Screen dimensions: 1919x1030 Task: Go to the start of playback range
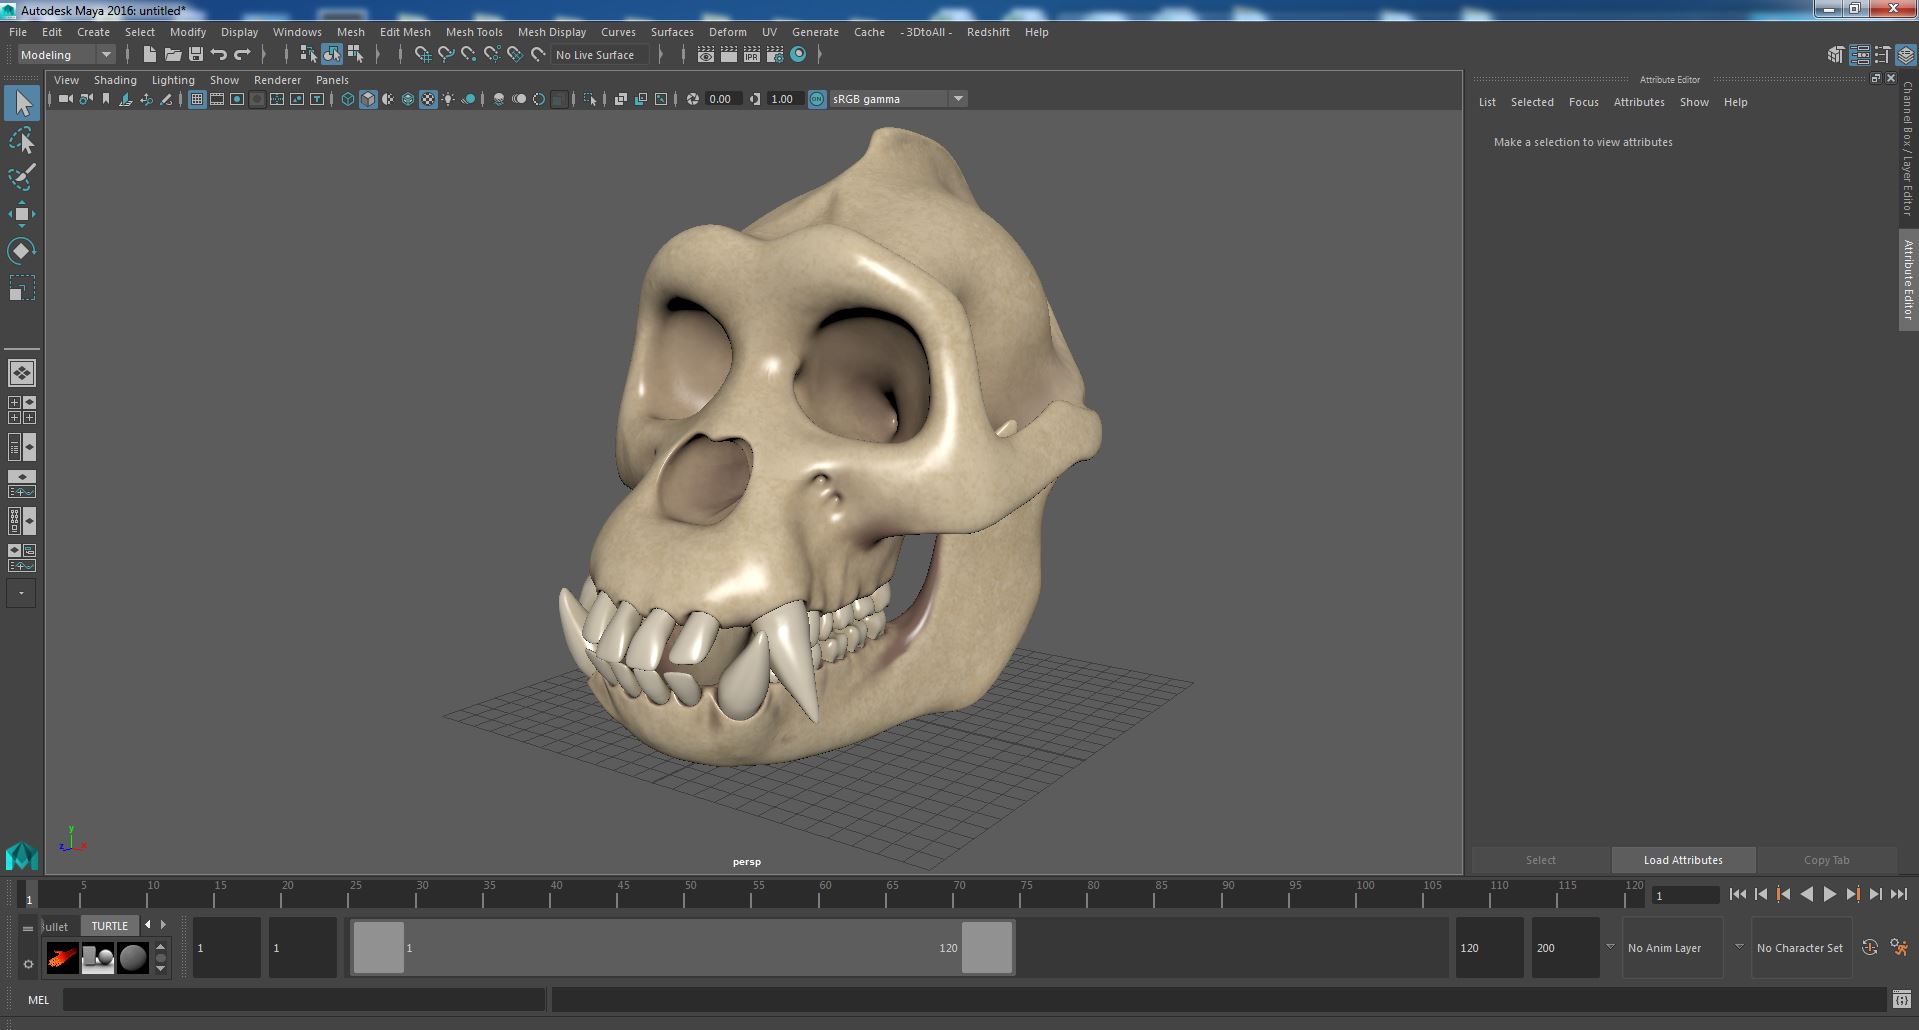1737,895
